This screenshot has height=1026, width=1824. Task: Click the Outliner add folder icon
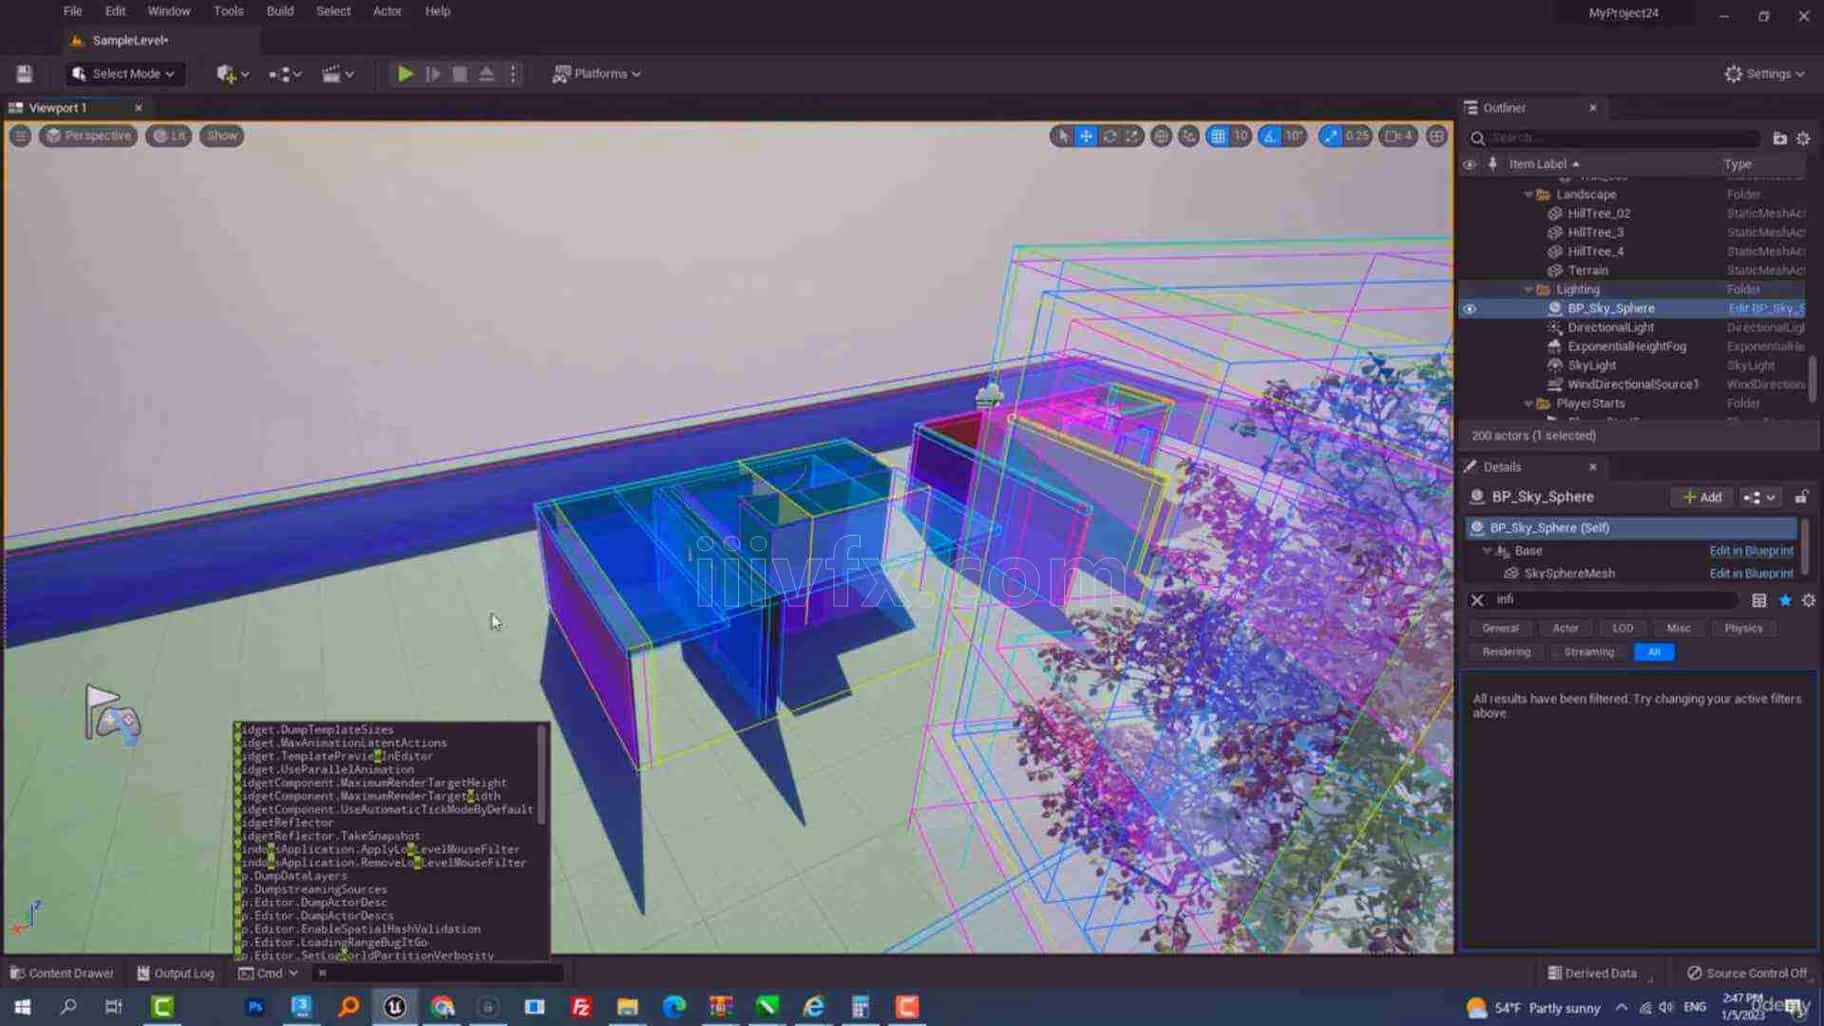(1780, 139)
